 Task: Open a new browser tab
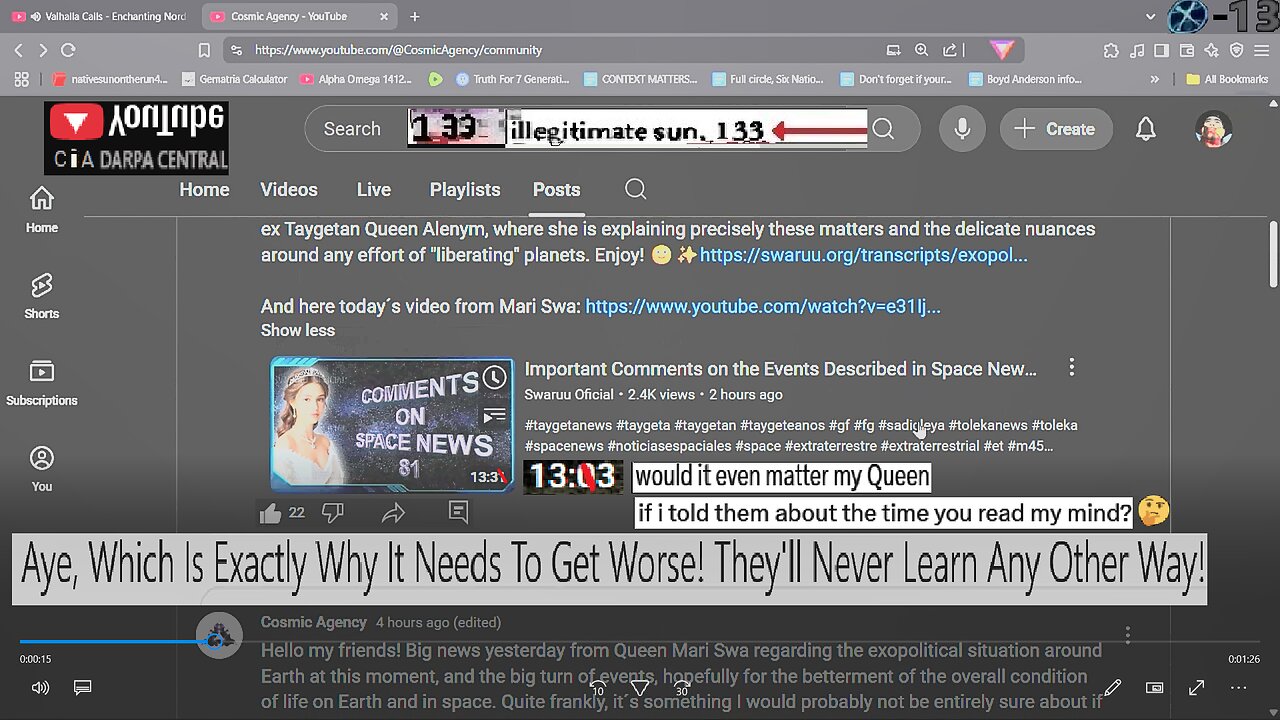(x=415, y=16)
